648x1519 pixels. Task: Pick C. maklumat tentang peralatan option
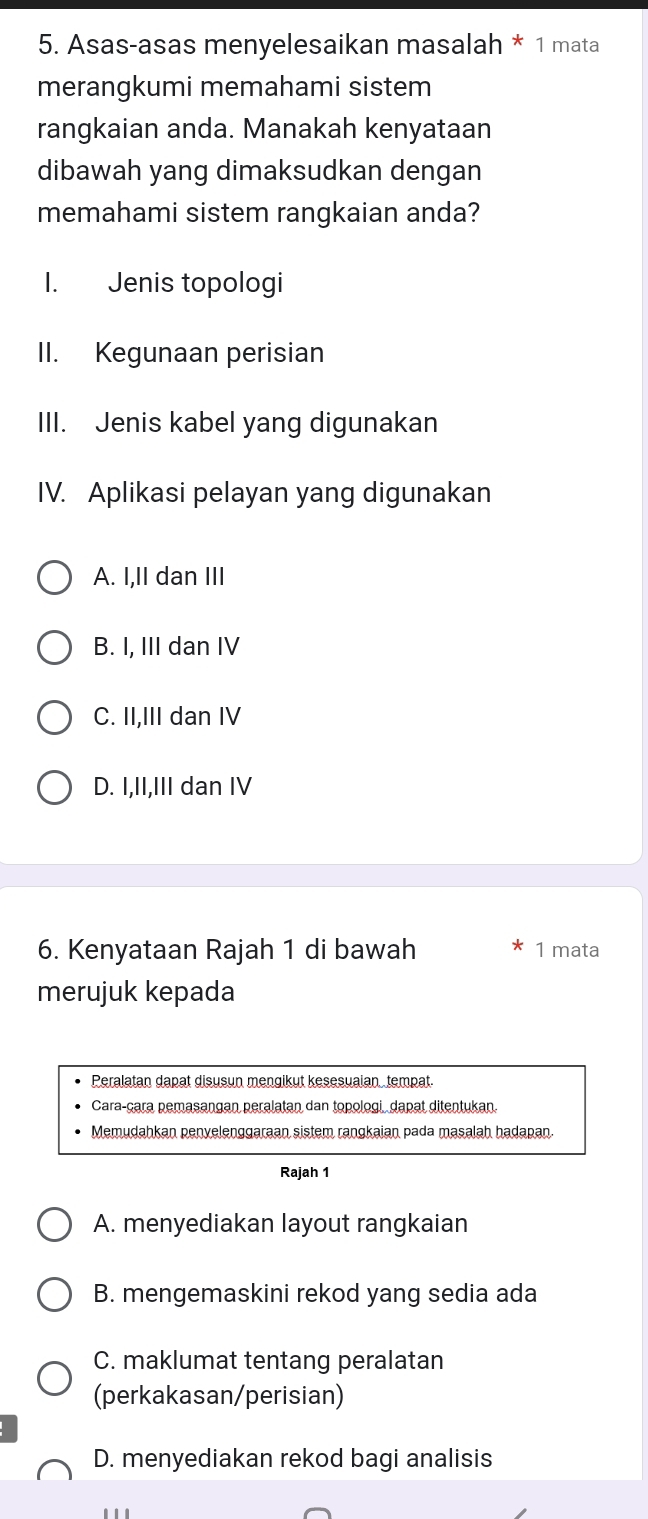click(x=54, y=1379)
